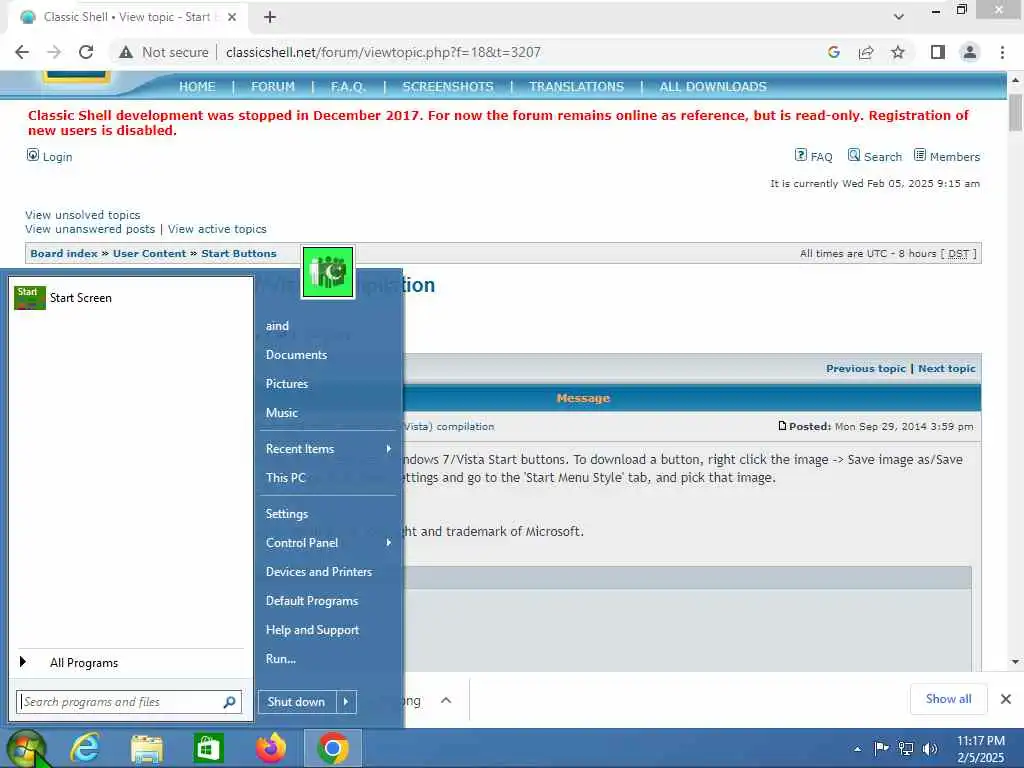Click the share page icon
The width and height of the screenshot is (1024, 768).
pyautogui.click(x=866, y=52)
